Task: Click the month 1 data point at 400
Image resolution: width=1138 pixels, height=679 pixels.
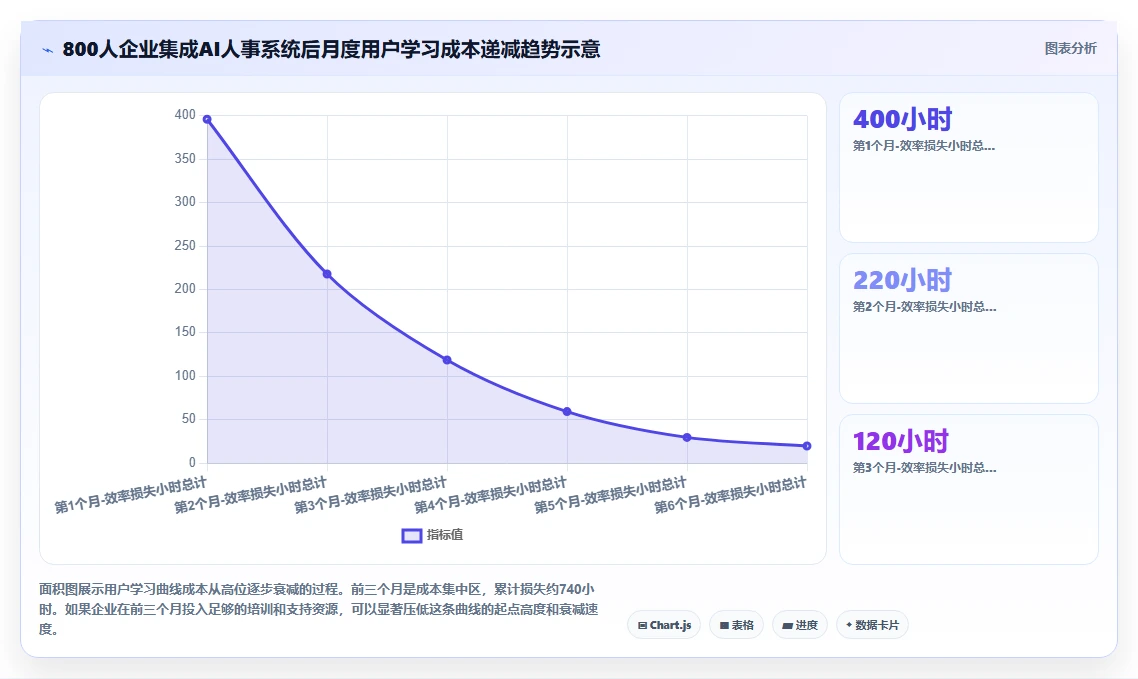Action: pyautogui.click(x=207, y=119)
